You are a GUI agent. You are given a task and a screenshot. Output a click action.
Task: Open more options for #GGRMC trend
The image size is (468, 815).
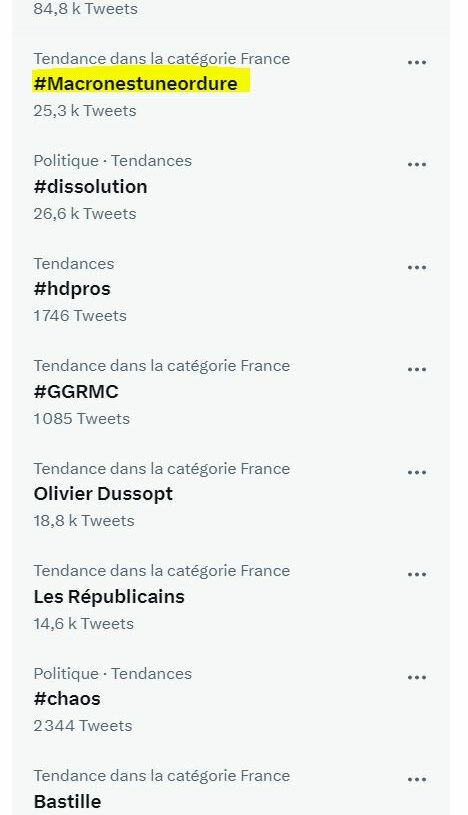(x=417, y=370)
